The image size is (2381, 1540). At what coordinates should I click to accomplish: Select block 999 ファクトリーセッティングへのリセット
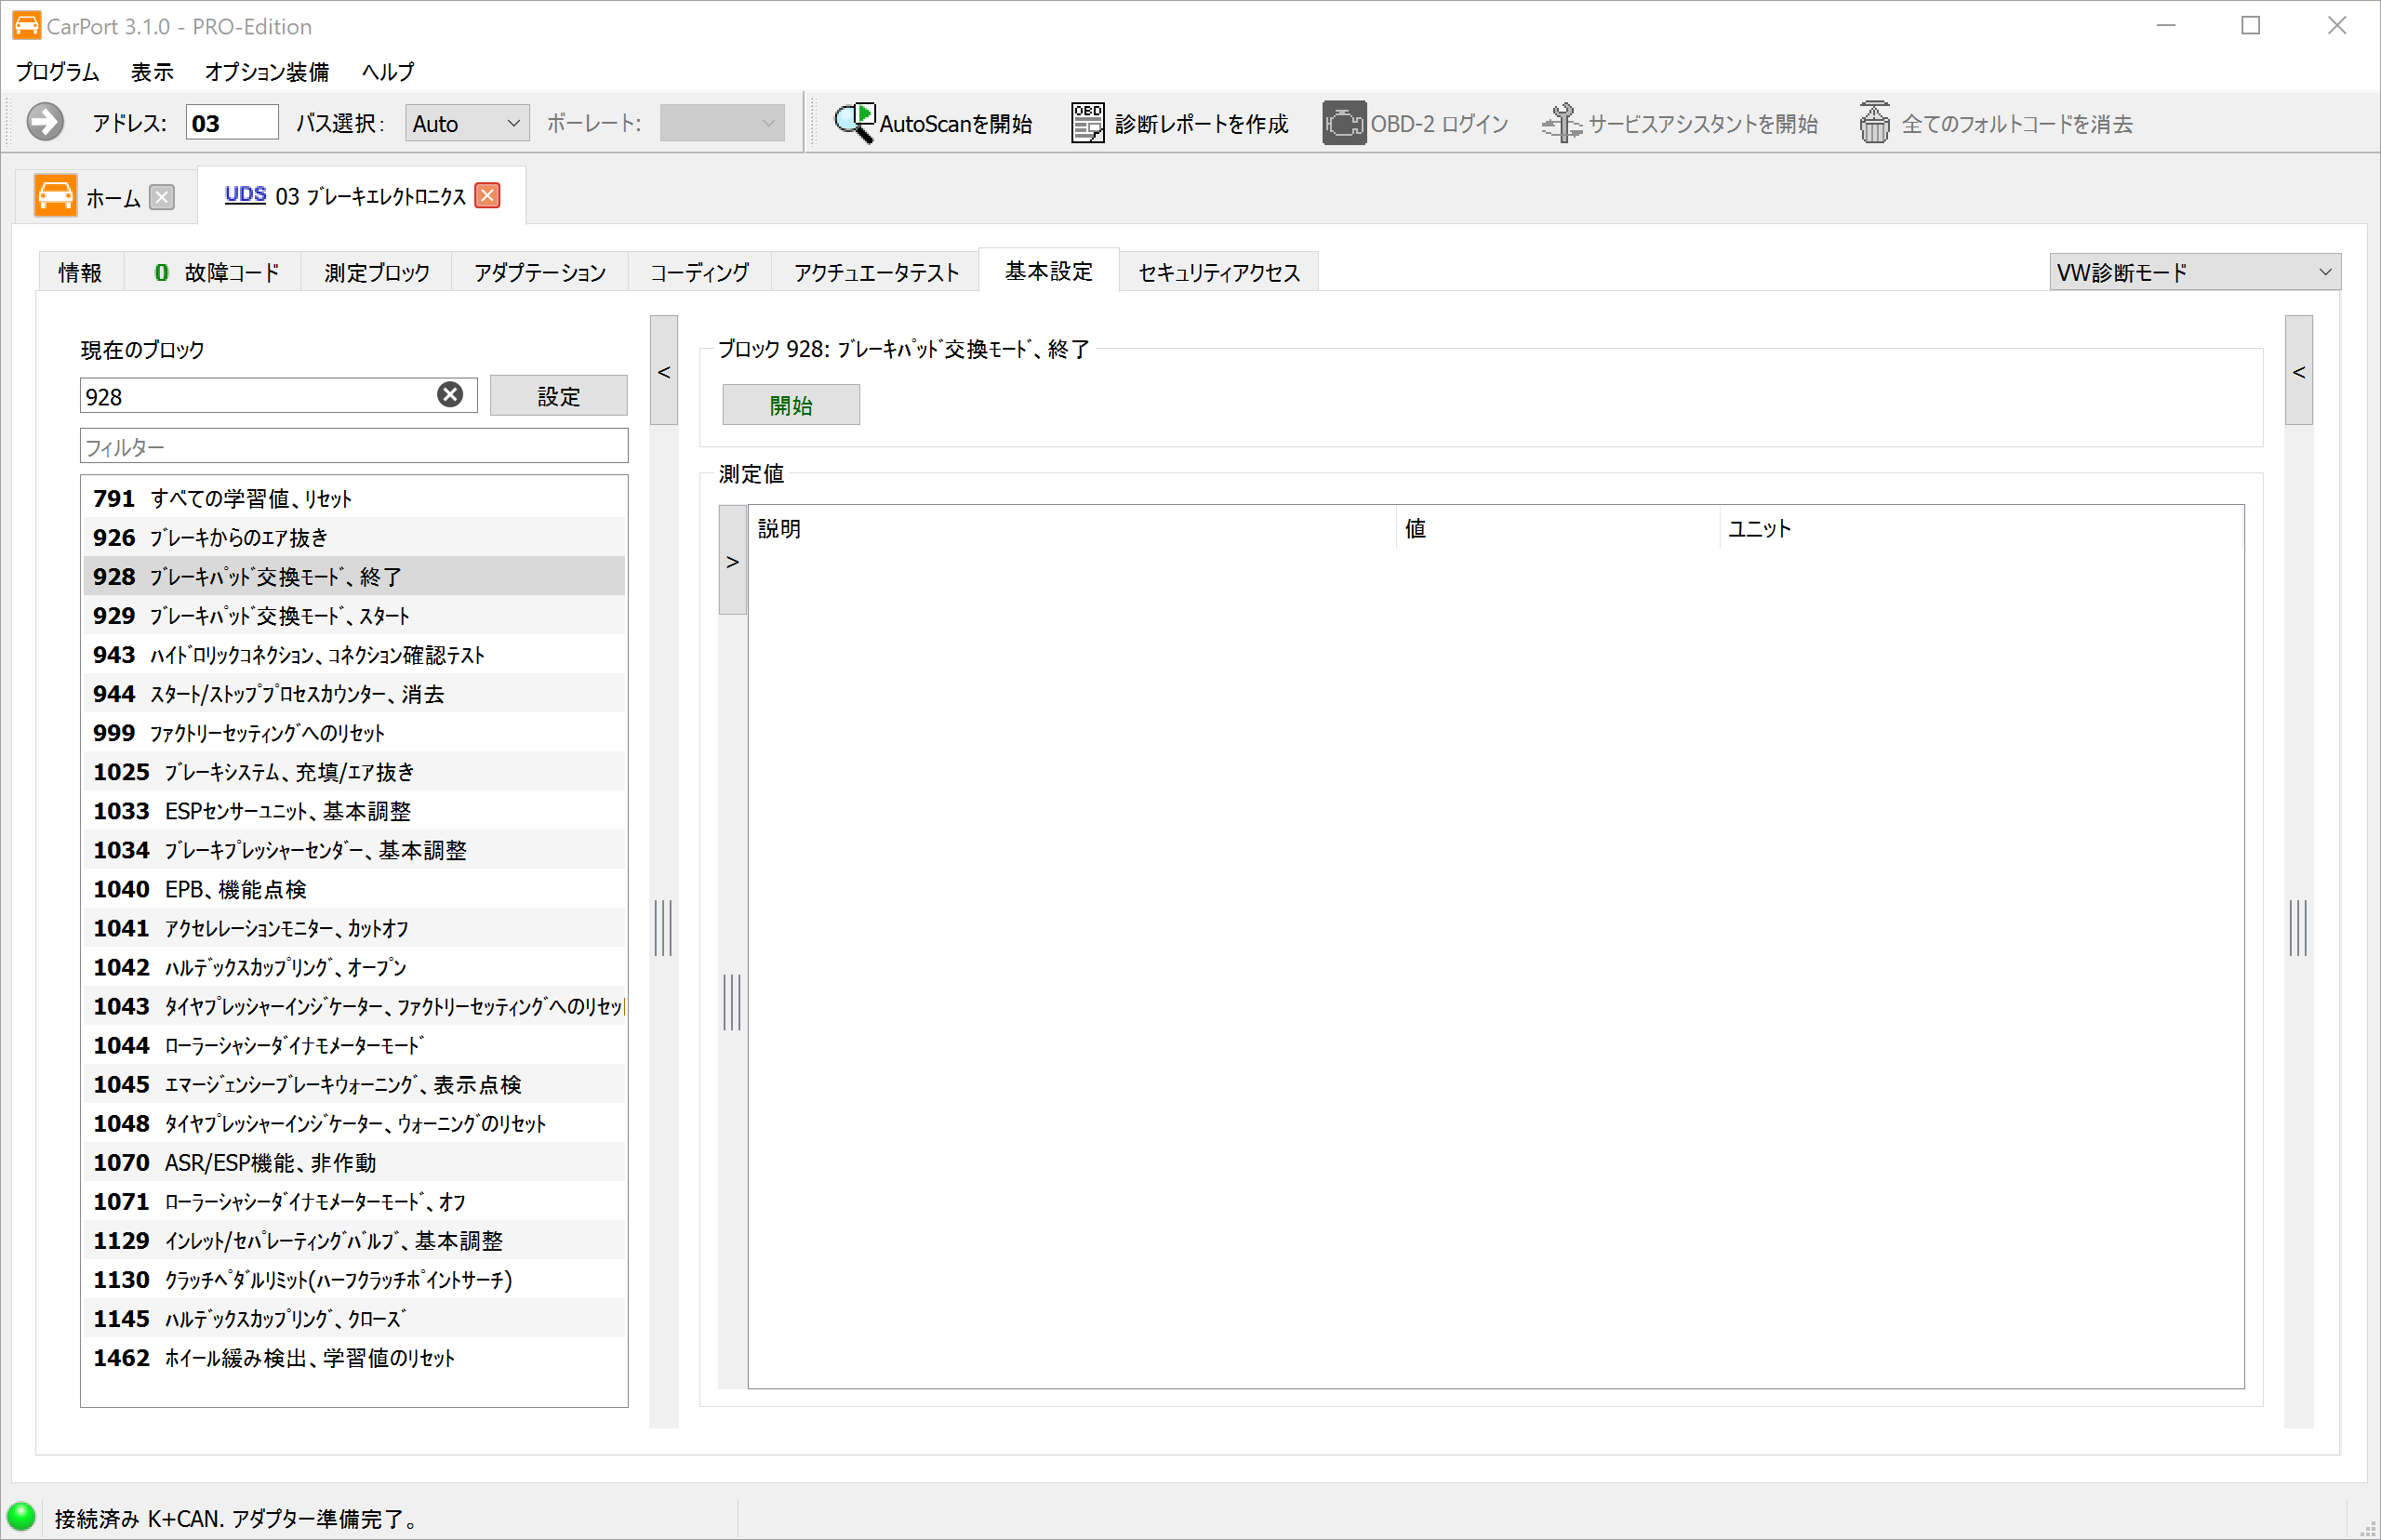pyautogui.click(x=354, y=732)
